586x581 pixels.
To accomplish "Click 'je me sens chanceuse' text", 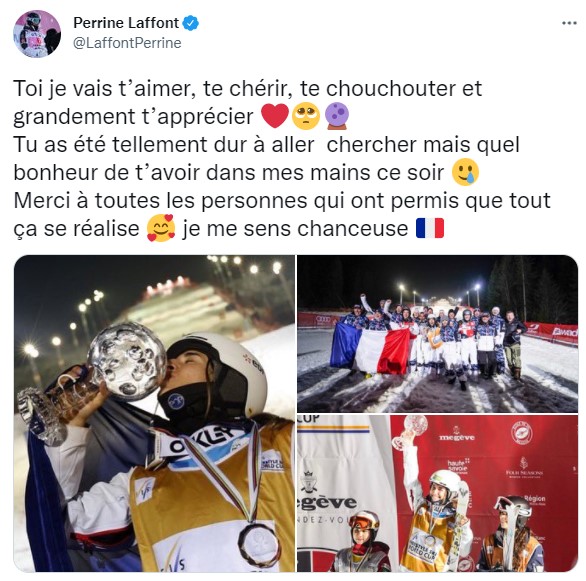I will coord(295,228).
